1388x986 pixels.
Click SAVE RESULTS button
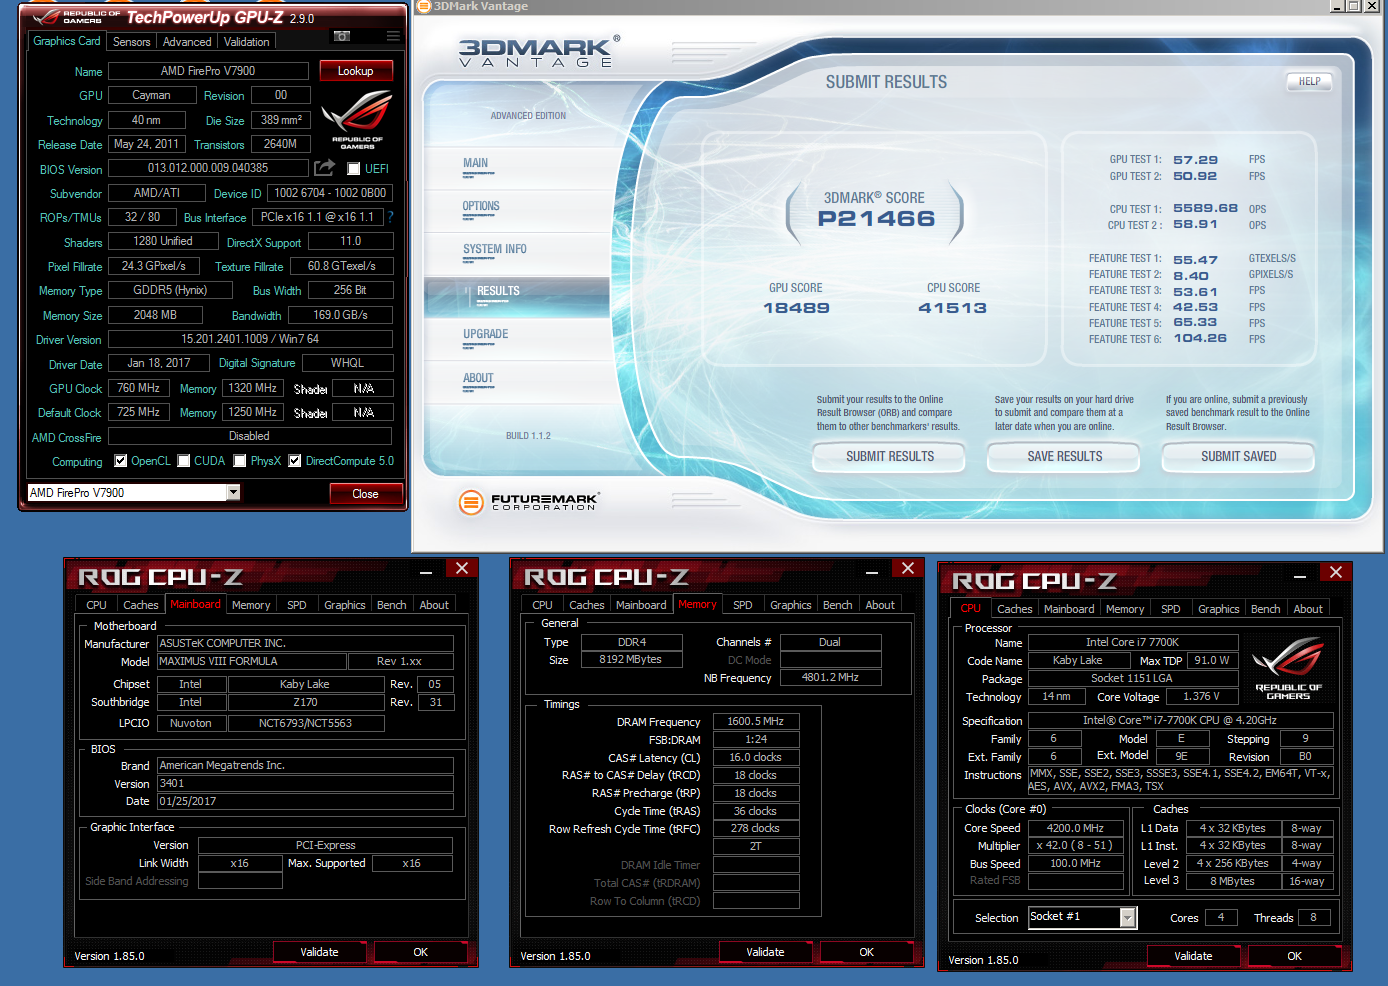tap(1064, 456)
